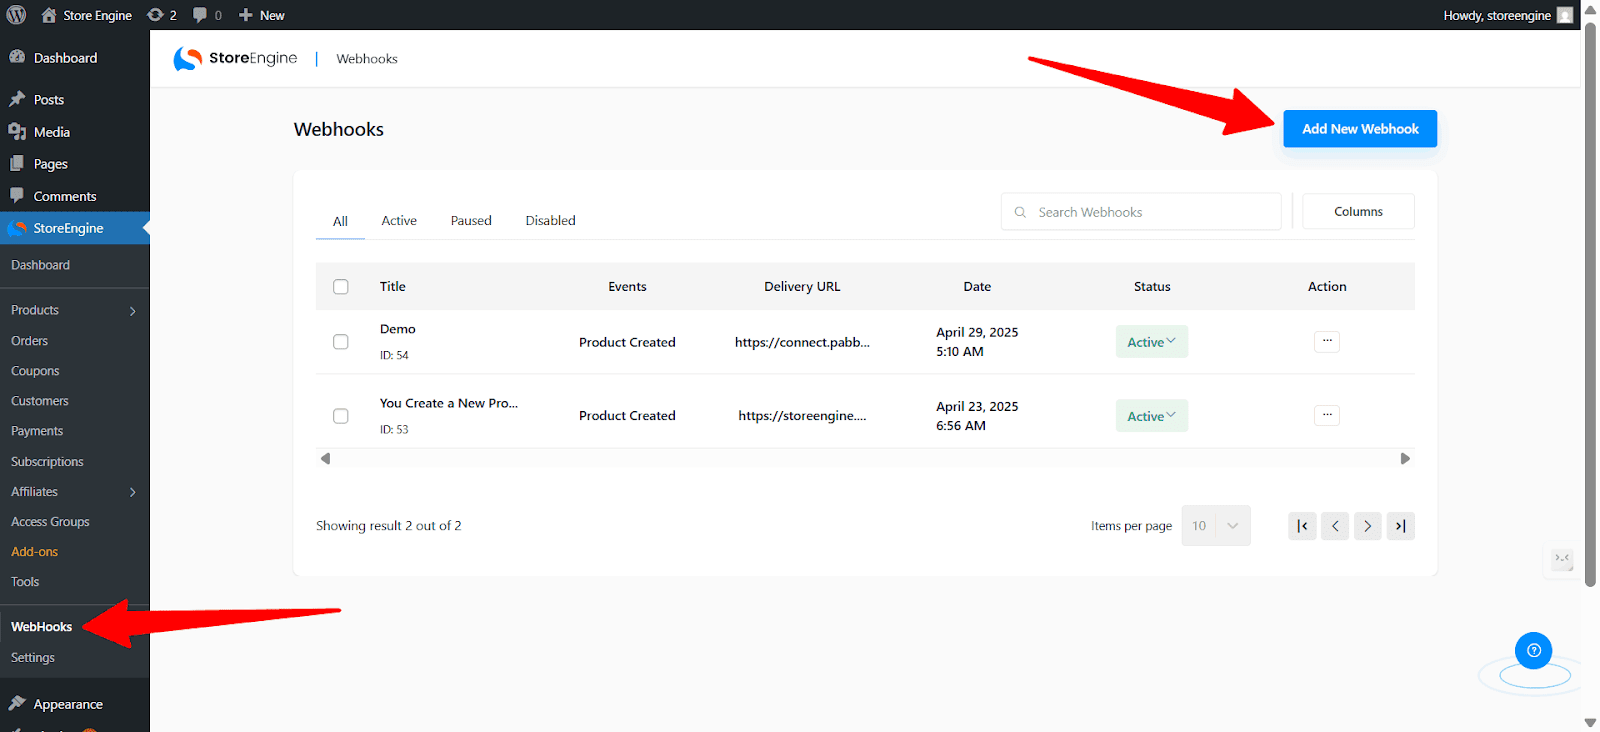Click the https://connect.pabb... delivery URL
The width and height of the screenshot is (1600, 732).
click(802, 342)
